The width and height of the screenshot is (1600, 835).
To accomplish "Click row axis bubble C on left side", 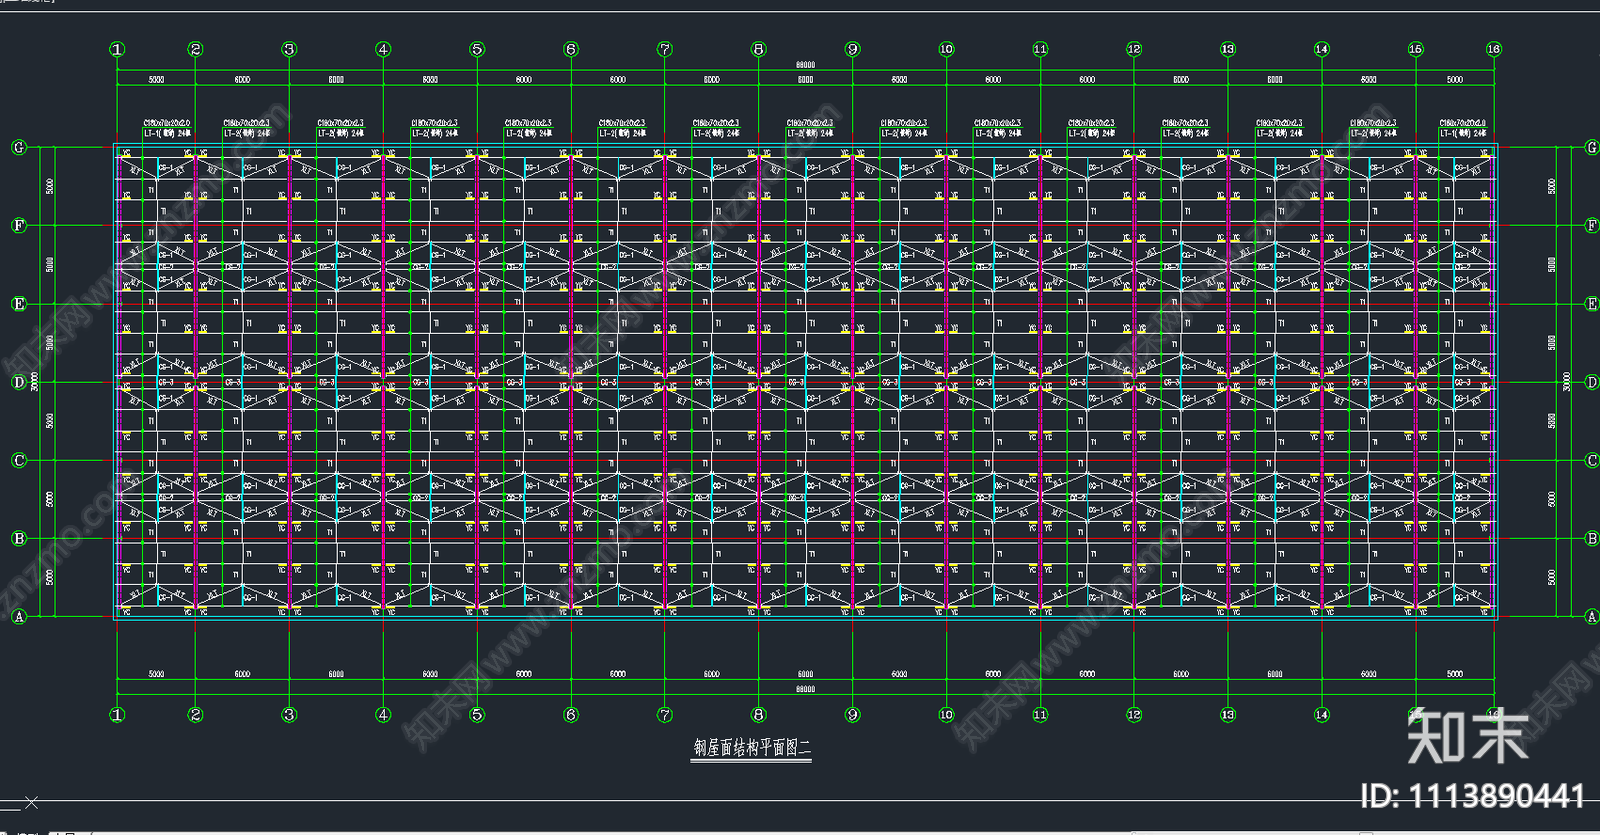I will click(18, 460).
